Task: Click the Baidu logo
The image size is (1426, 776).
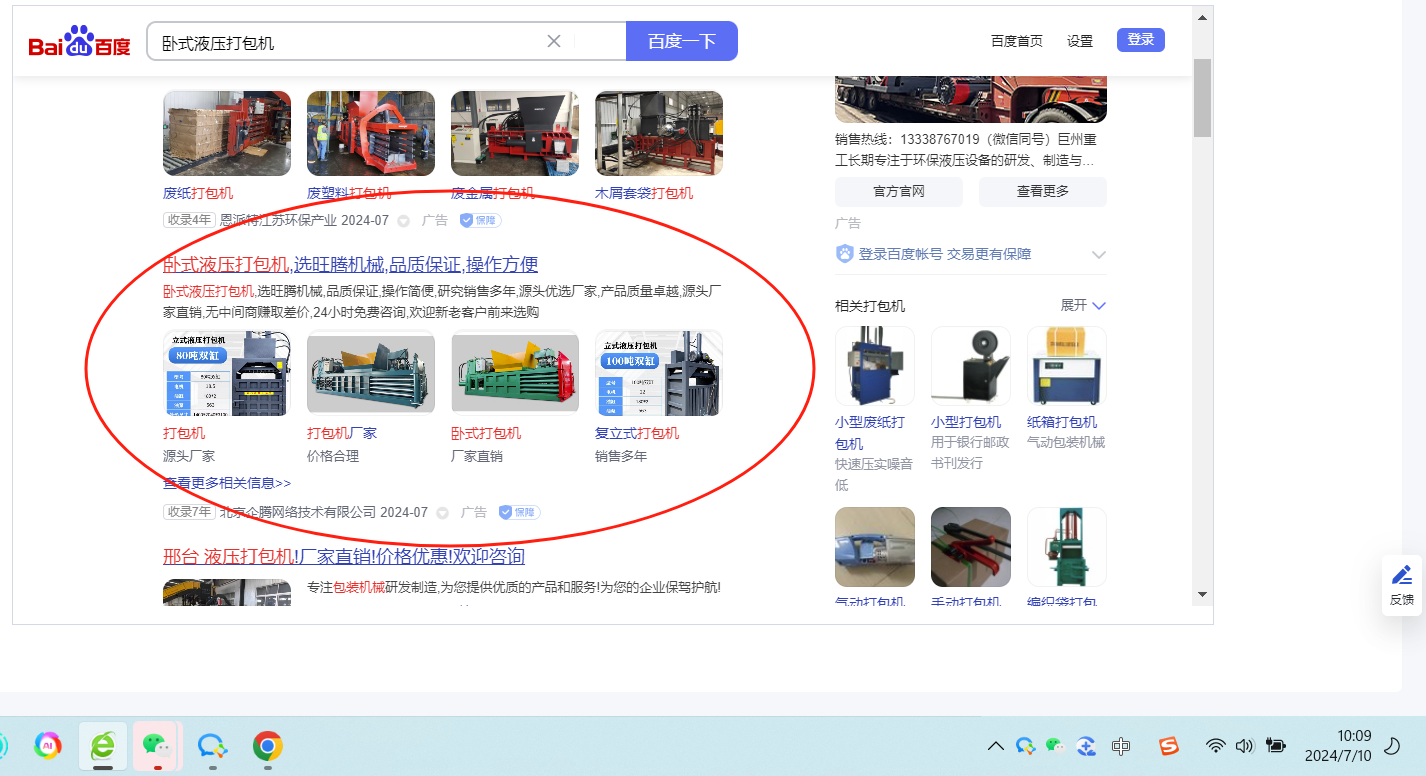Action: pyautogui.click(x=79, y=42)
